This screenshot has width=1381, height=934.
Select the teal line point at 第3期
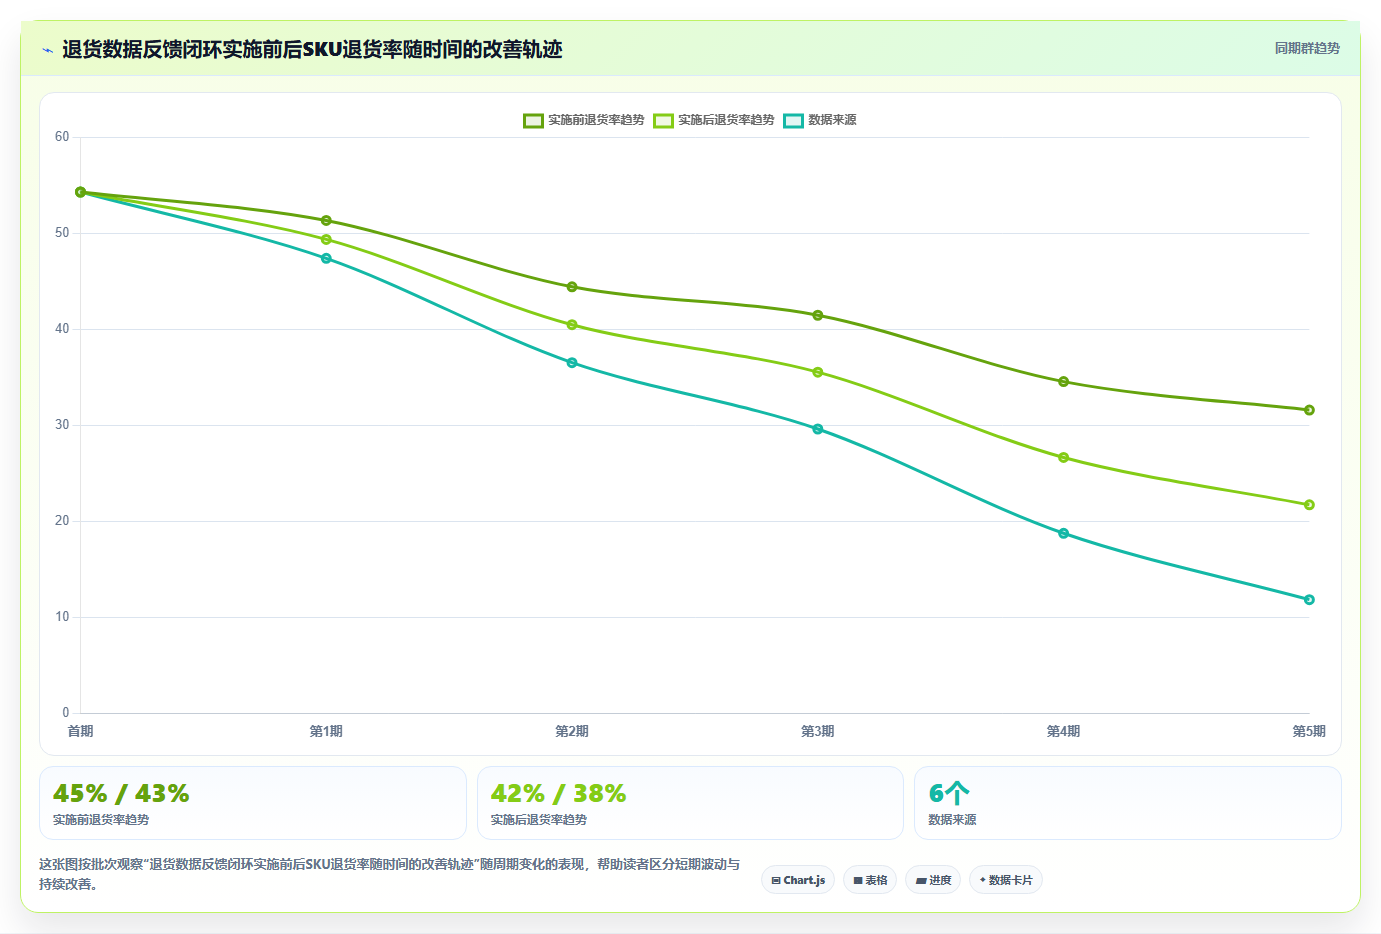click(818, 429)
